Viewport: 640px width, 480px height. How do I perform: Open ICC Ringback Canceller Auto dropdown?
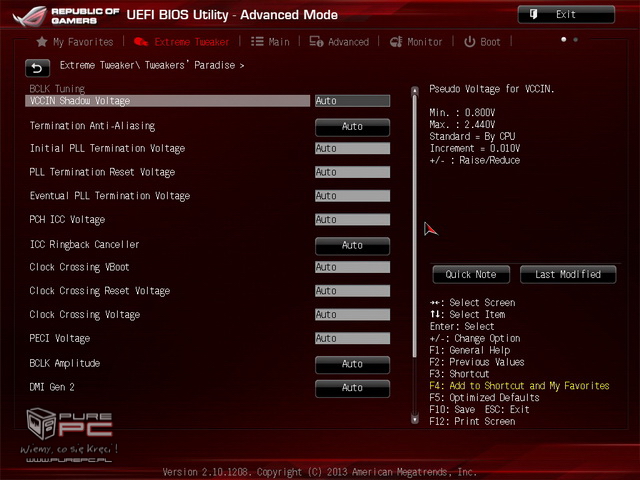pos(352,246)
